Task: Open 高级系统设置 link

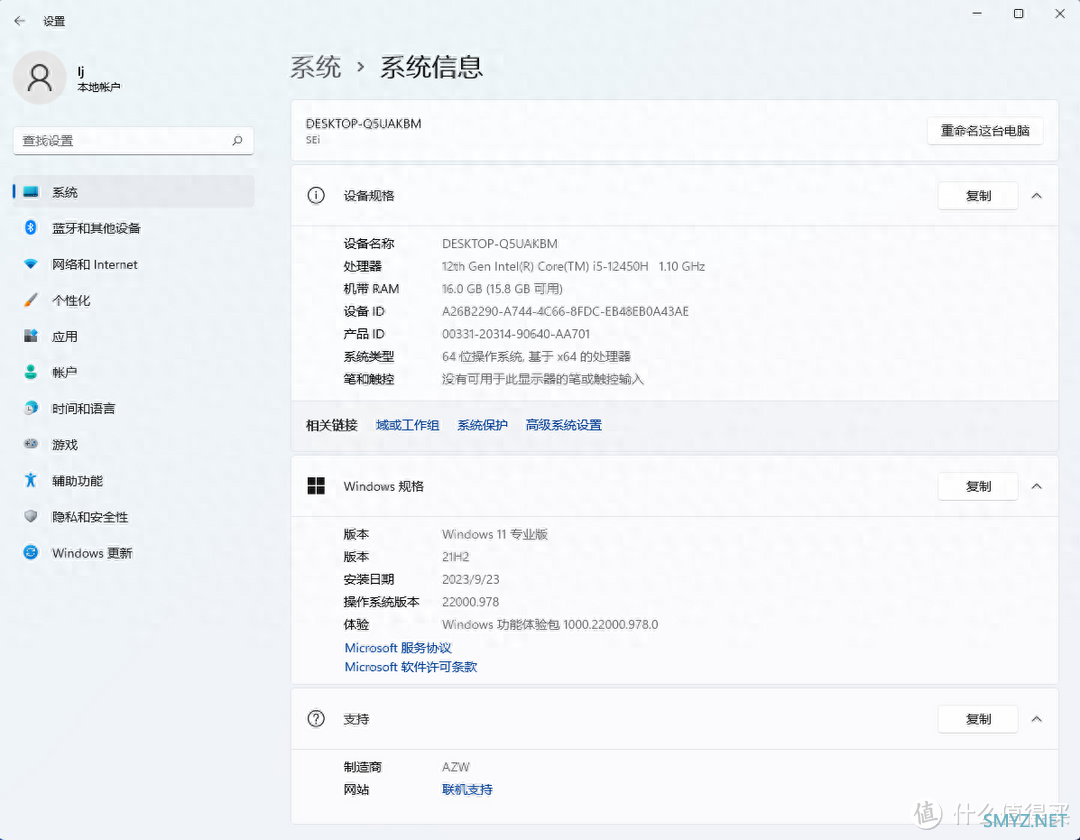Action: click(x=563, y=425)
